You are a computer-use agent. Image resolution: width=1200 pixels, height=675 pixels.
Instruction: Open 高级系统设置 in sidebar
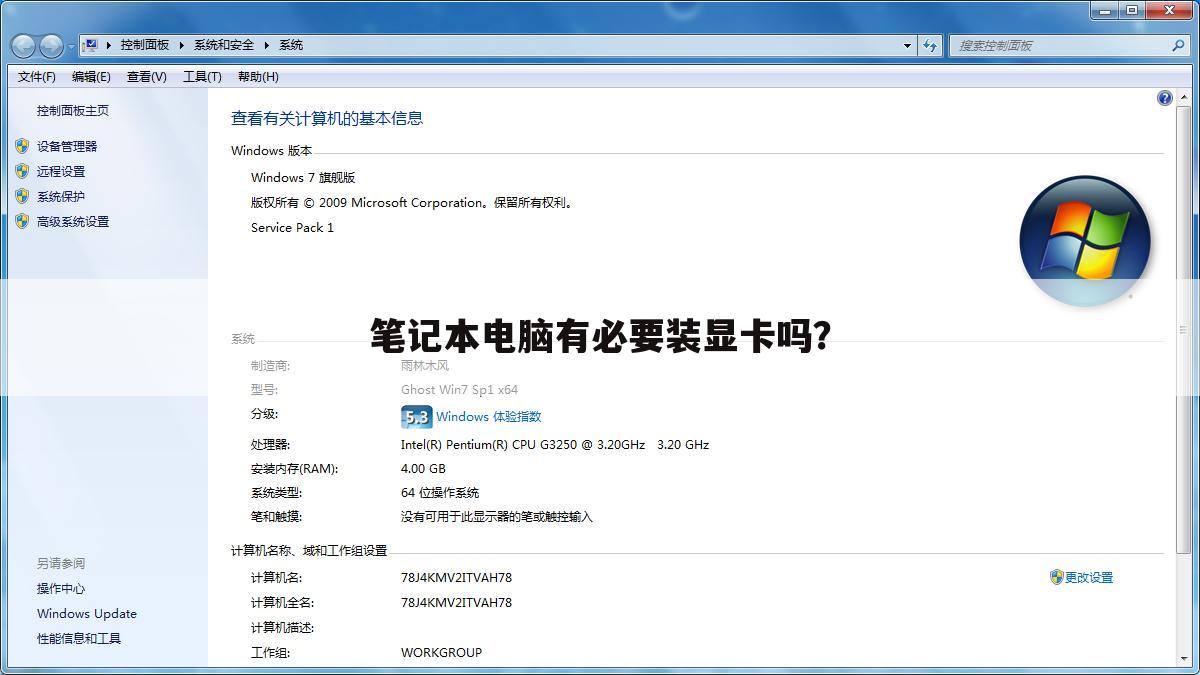click(x=73, y=221)
